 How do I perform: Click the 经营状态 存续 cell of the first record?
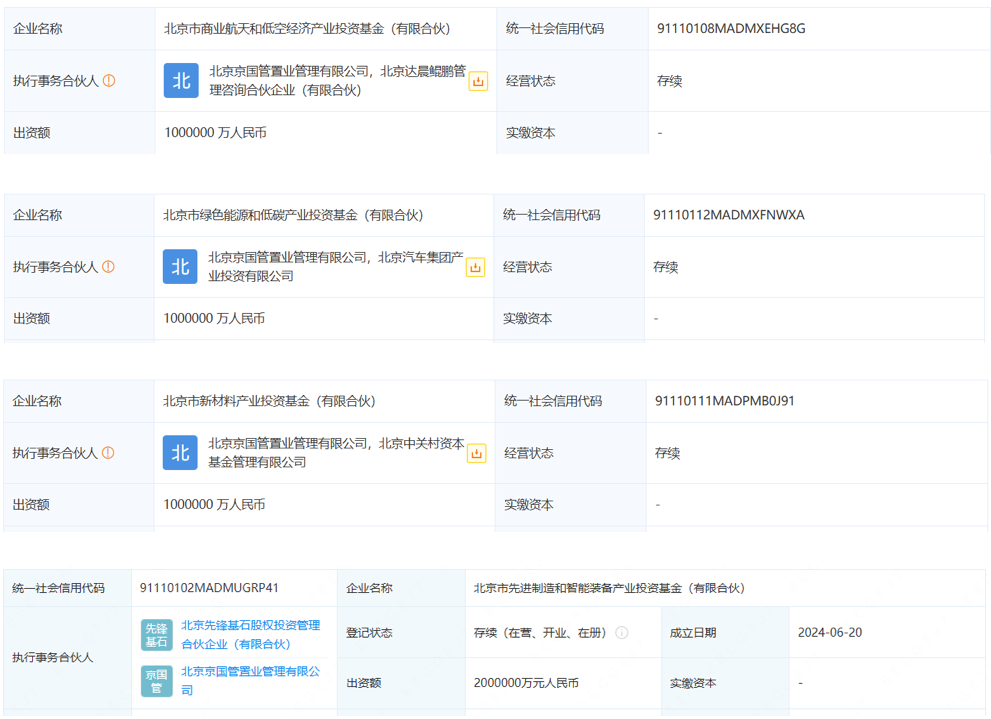670,81
